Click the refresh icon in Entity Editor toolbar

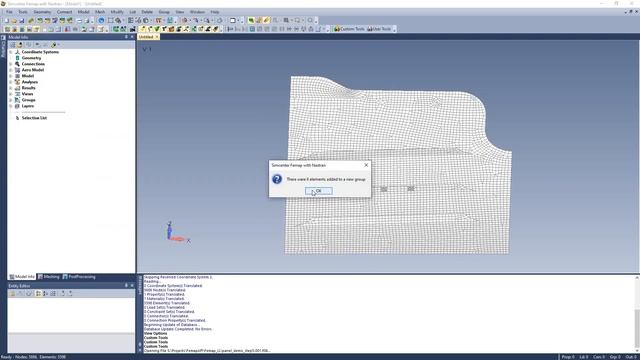29,293
